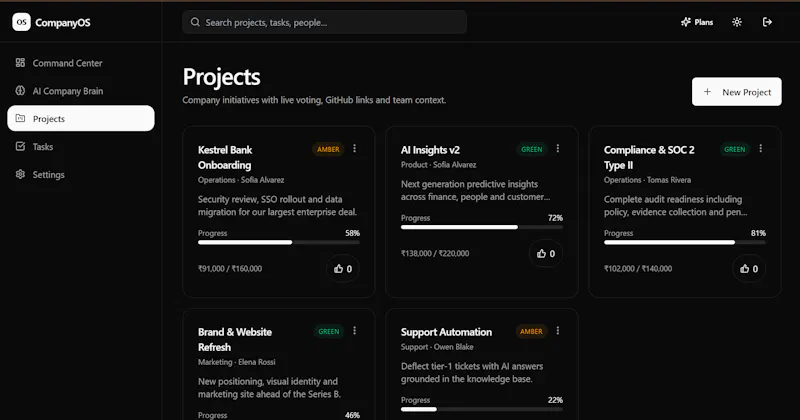Click the Plans sparkle icon

point(686,22)
